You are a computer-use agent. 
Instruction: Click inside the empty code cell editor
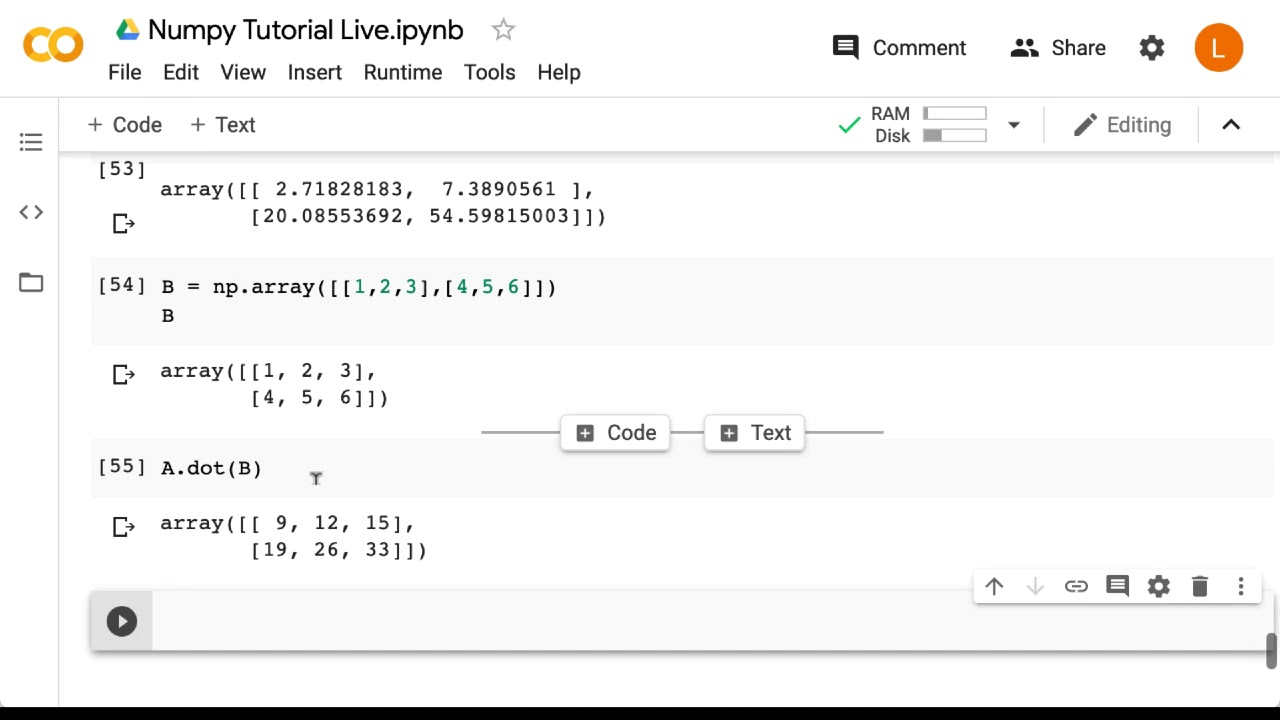pyautogui.click(x=700, y=621)
